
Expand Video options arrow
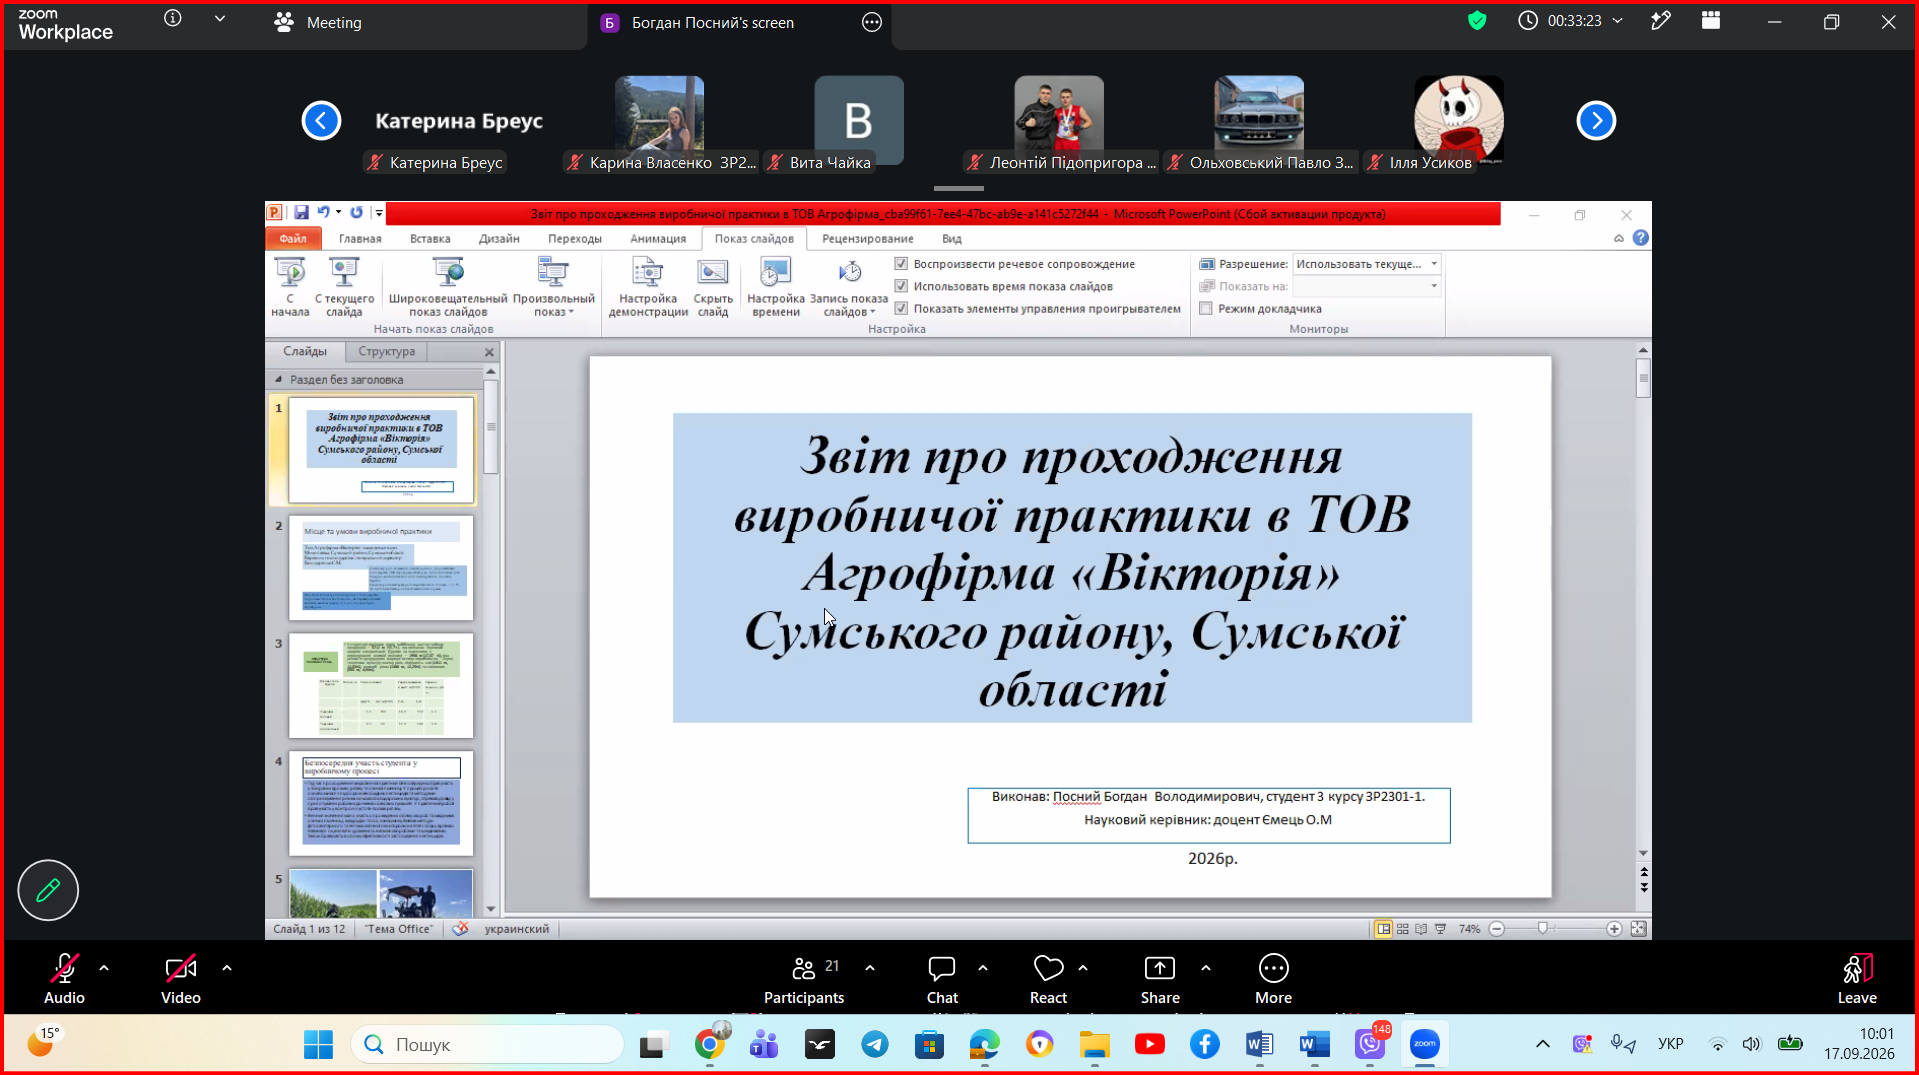coord(227,968)
